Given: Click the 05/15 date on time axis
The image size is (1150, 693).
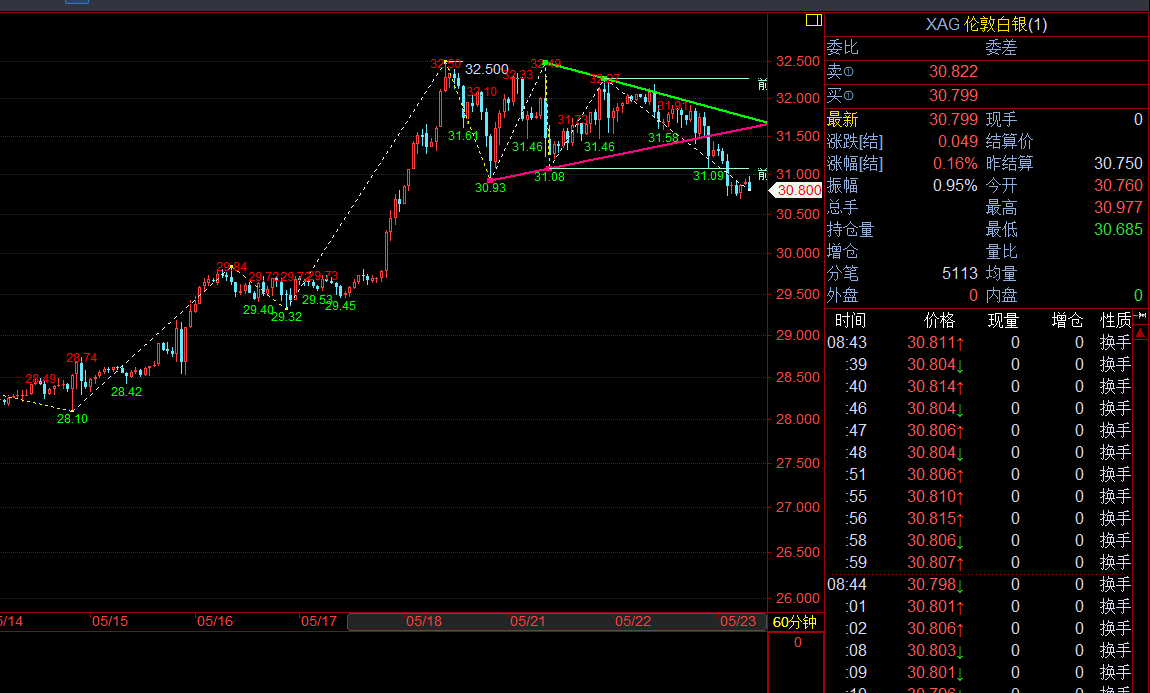Looking at the screenshot, I should click(110, 621).
